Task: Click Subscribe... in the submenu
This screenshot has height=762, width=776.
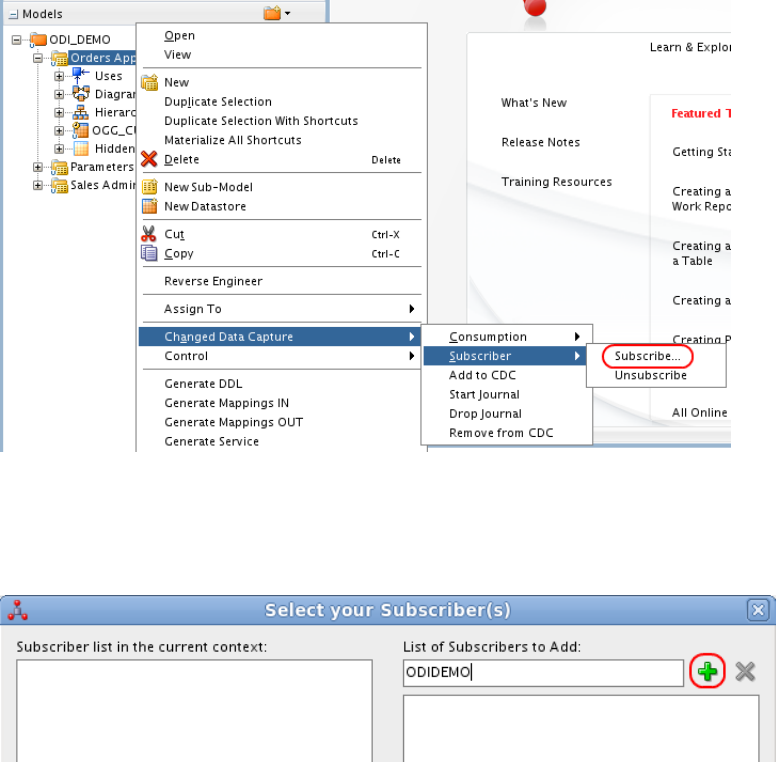Action: pos(647,356)
